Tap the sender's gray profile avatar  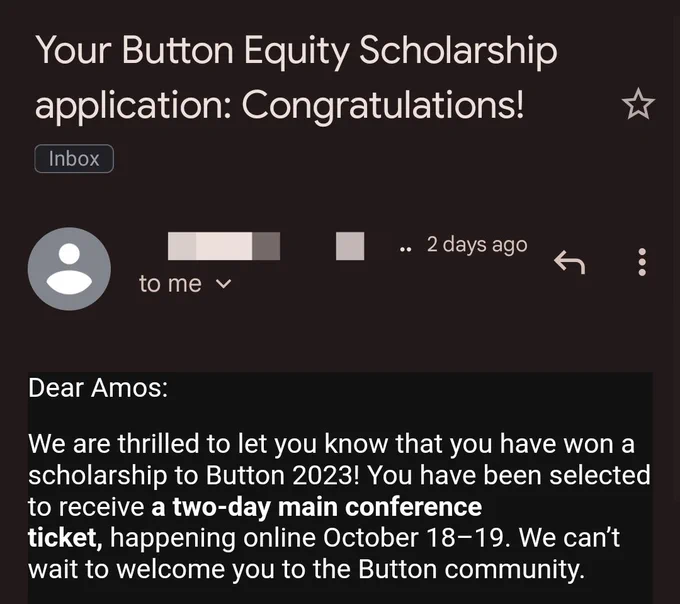point(69,269)
